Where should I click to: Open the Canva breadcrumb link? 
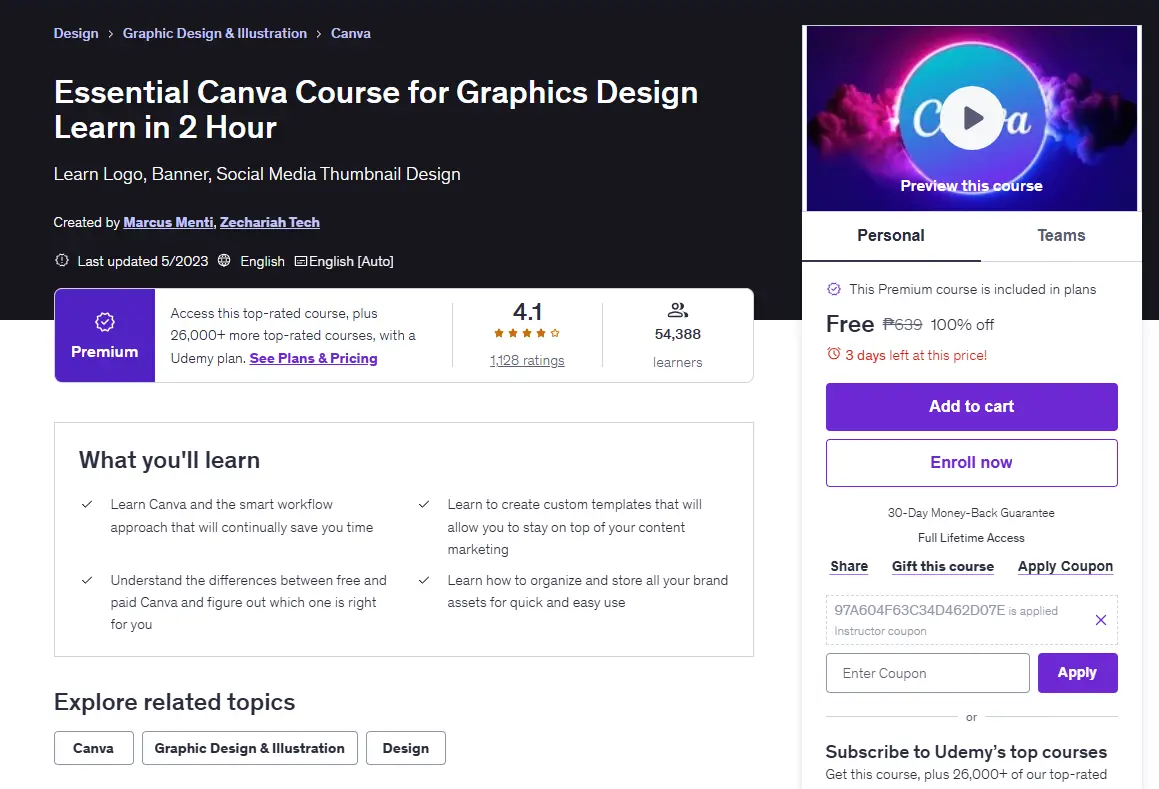350,33
